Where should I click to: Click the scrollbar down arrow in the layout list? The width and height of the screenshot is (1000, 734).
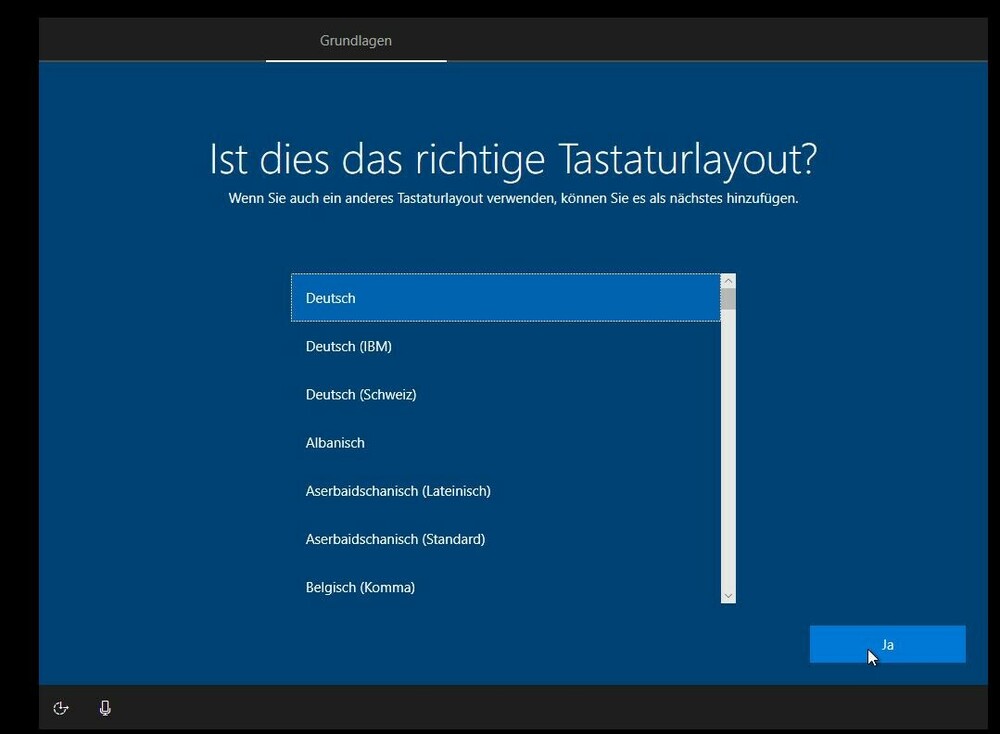click(x=728, y=595)
